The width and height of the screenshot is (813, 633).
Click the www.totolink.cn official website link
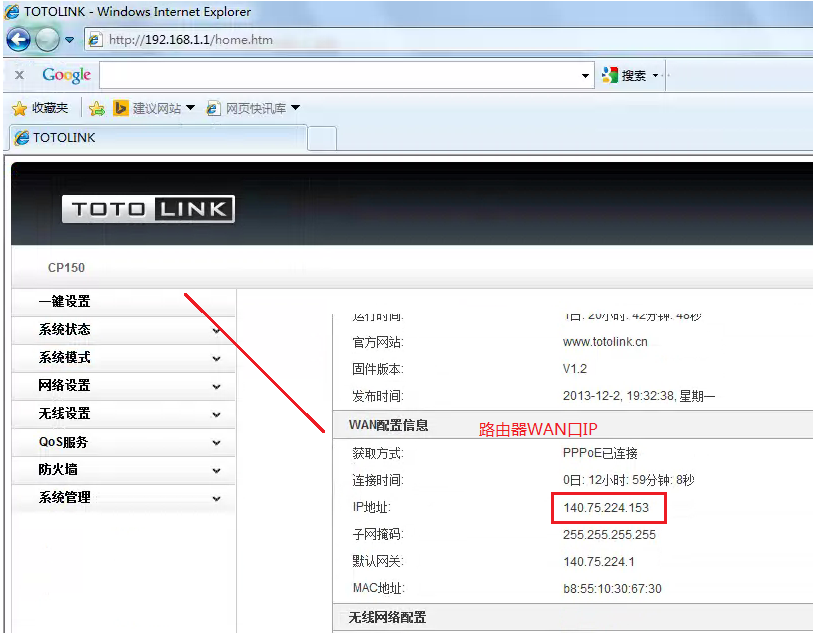click(x=605, y=342)
